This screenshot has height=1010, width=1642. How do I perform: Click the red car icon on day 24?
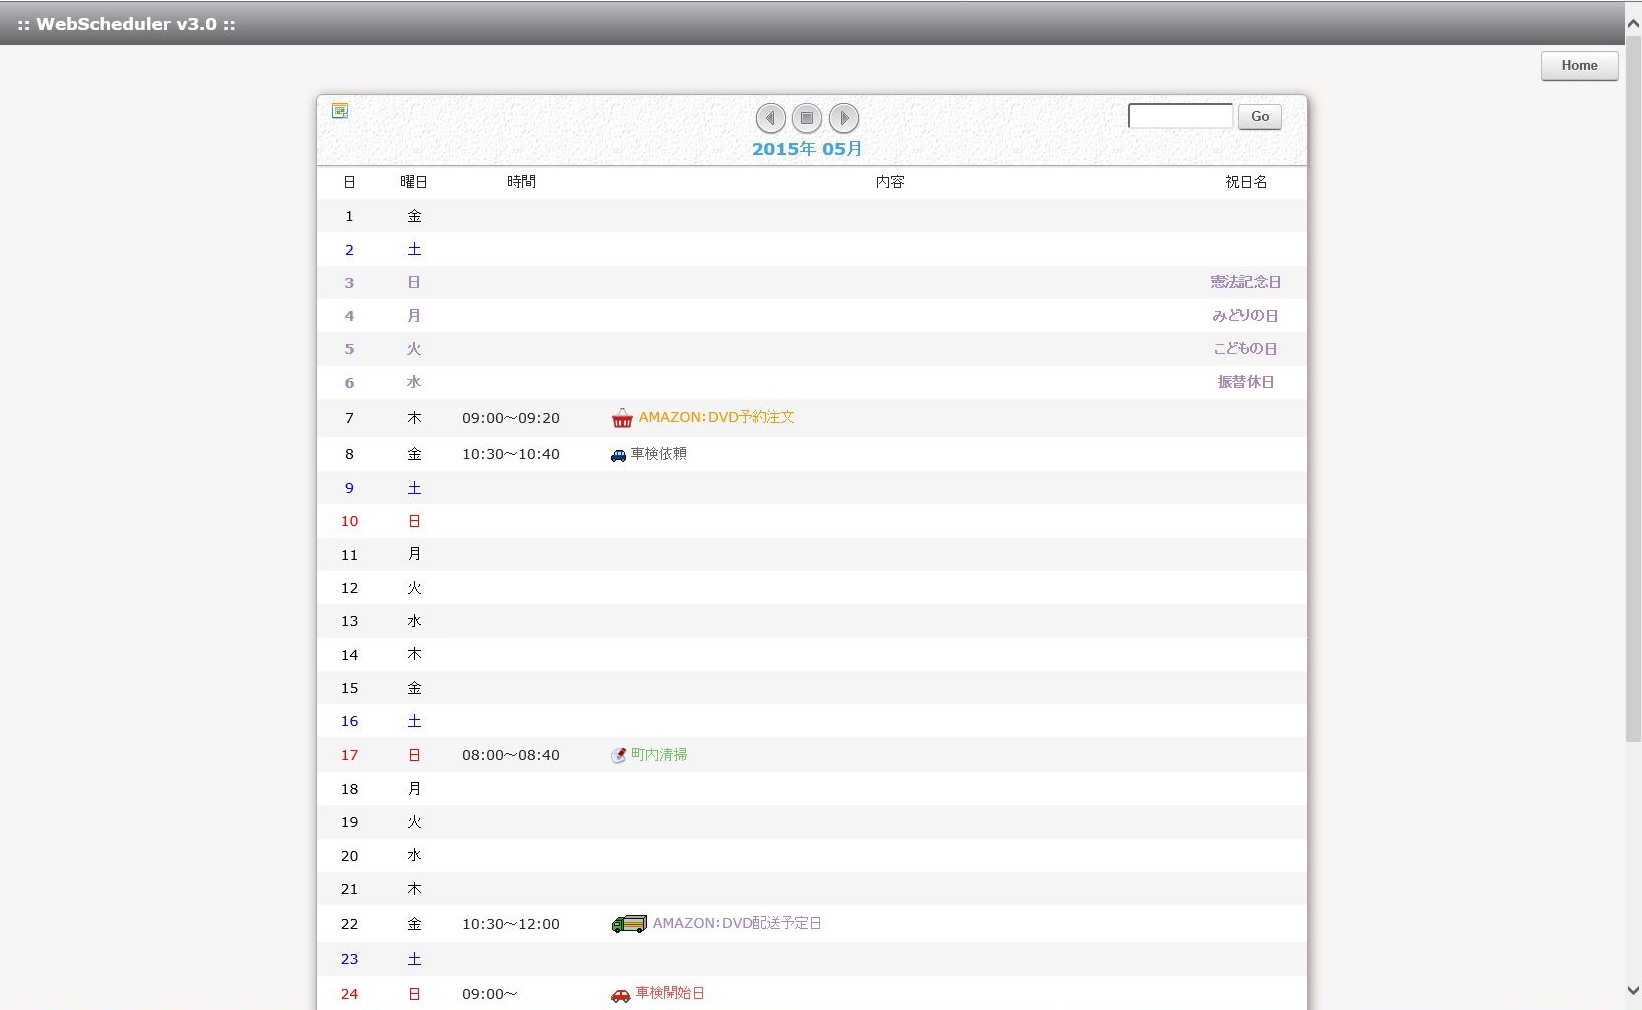point(620,995)
